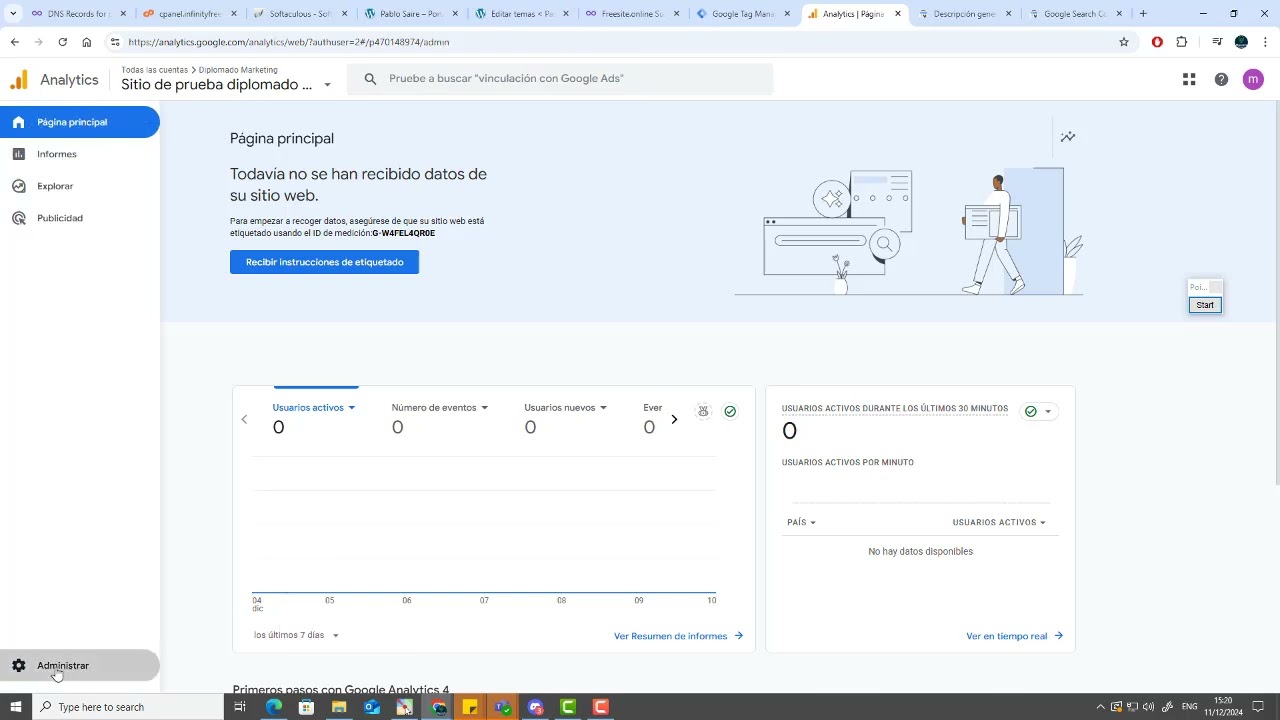The image size is (1280, 720).
Task: Bookmark this page with the star
Action: click(1124, 42)
